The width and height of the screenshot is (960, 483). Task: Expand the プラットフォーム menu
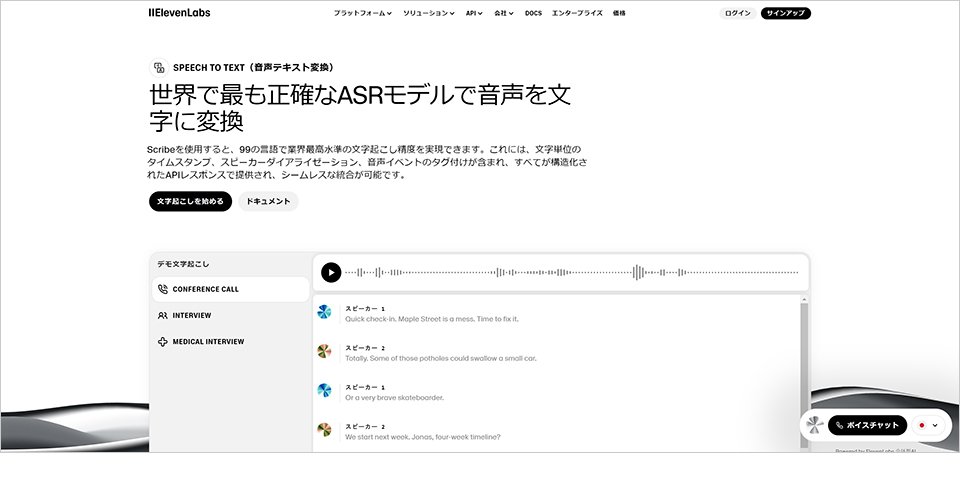pyautogui.click(x=362, y=13)
